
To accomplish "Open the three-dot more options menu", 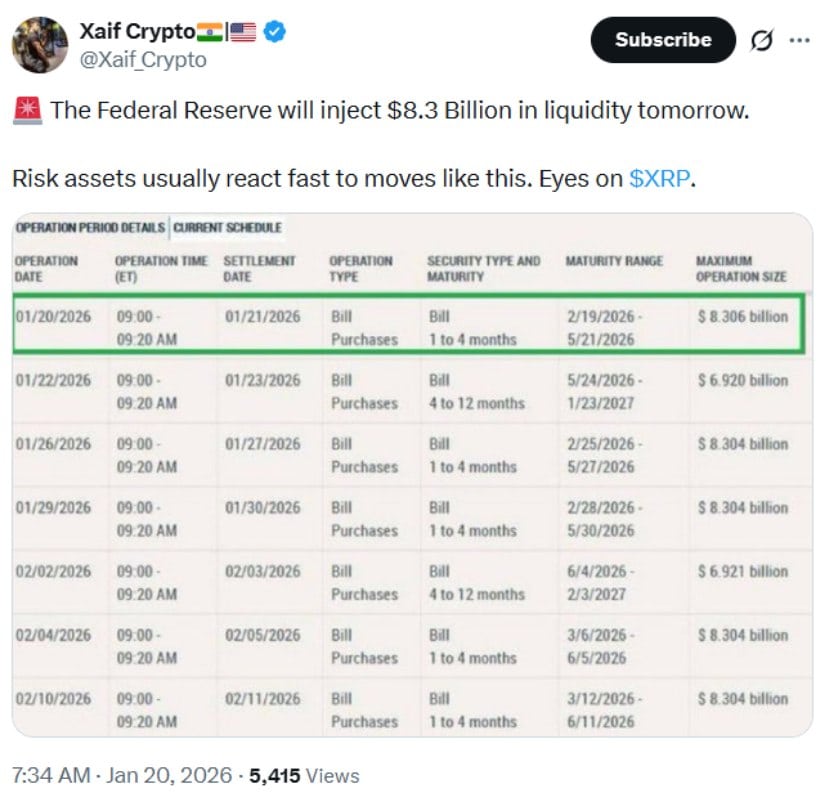I will click(801, 41).
